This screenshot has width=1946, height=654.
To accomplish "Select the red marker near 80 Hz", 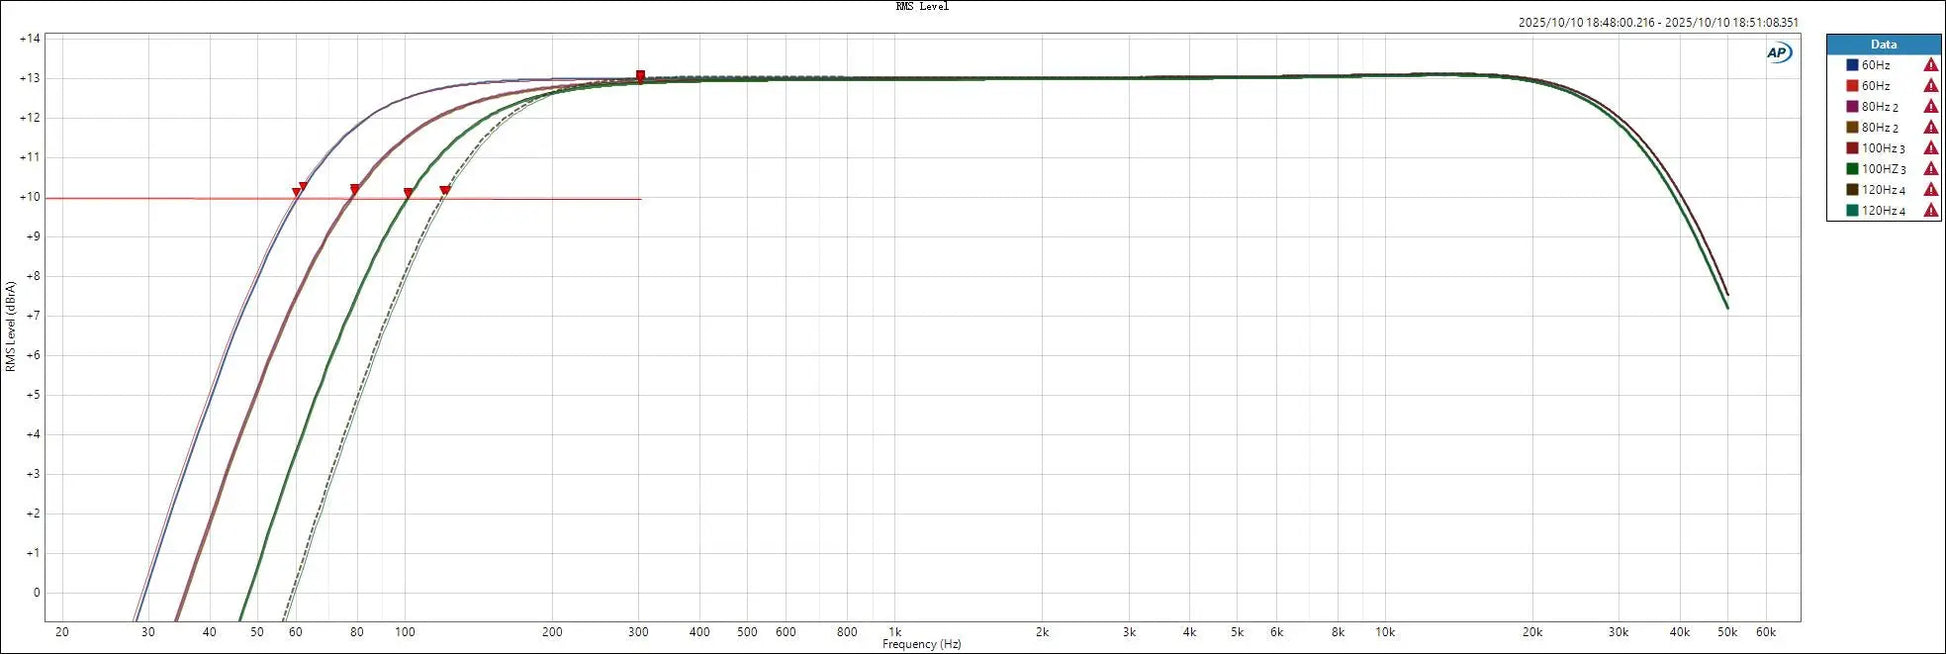I will (x=355, y=189).
